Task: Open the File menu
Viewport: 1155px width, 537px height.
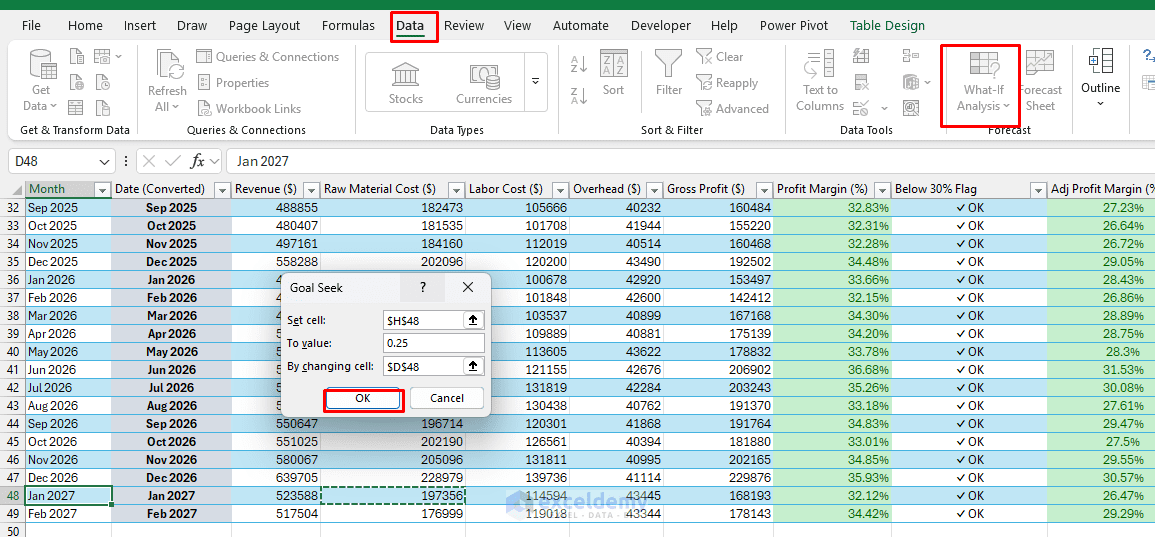Action: click(32, 26)
